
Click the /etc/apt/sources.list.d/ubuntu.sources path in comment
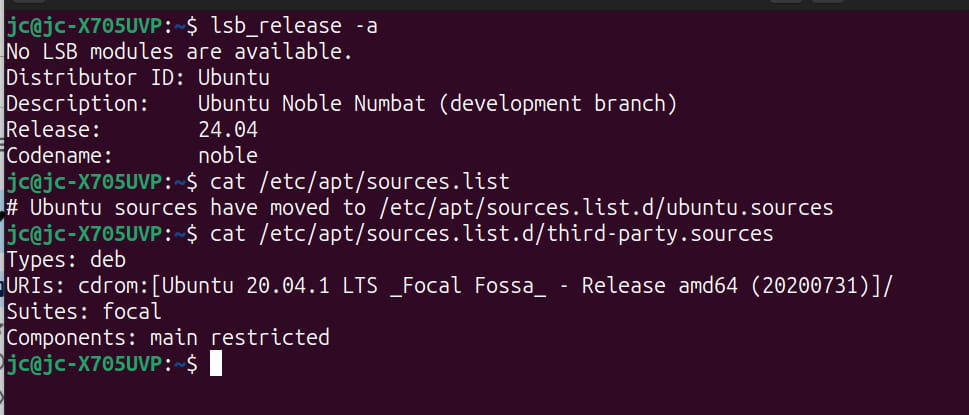click(605, 208)
